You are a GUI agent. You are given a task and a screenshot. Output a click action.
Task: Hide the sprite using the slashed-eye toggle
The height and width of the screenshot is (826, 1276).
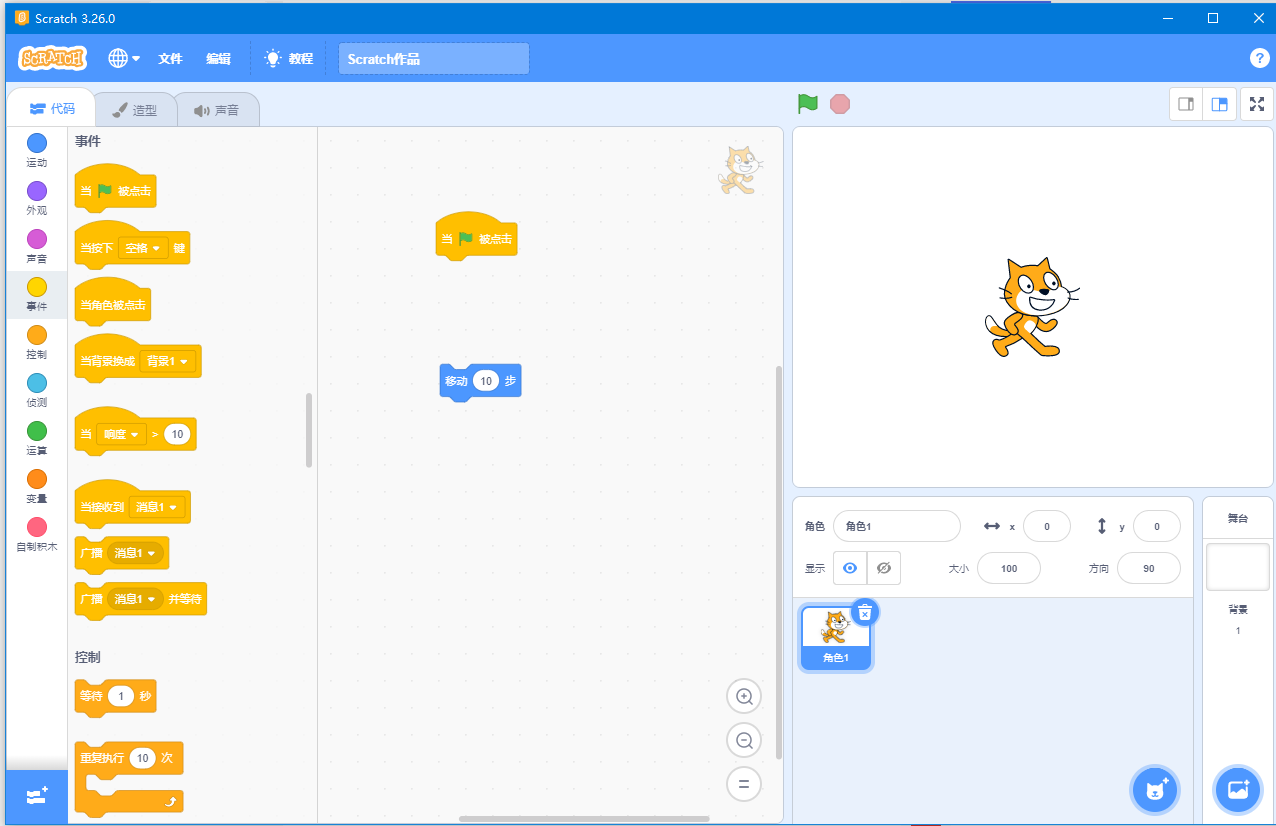pyautogui.click(x=884, y=567)
